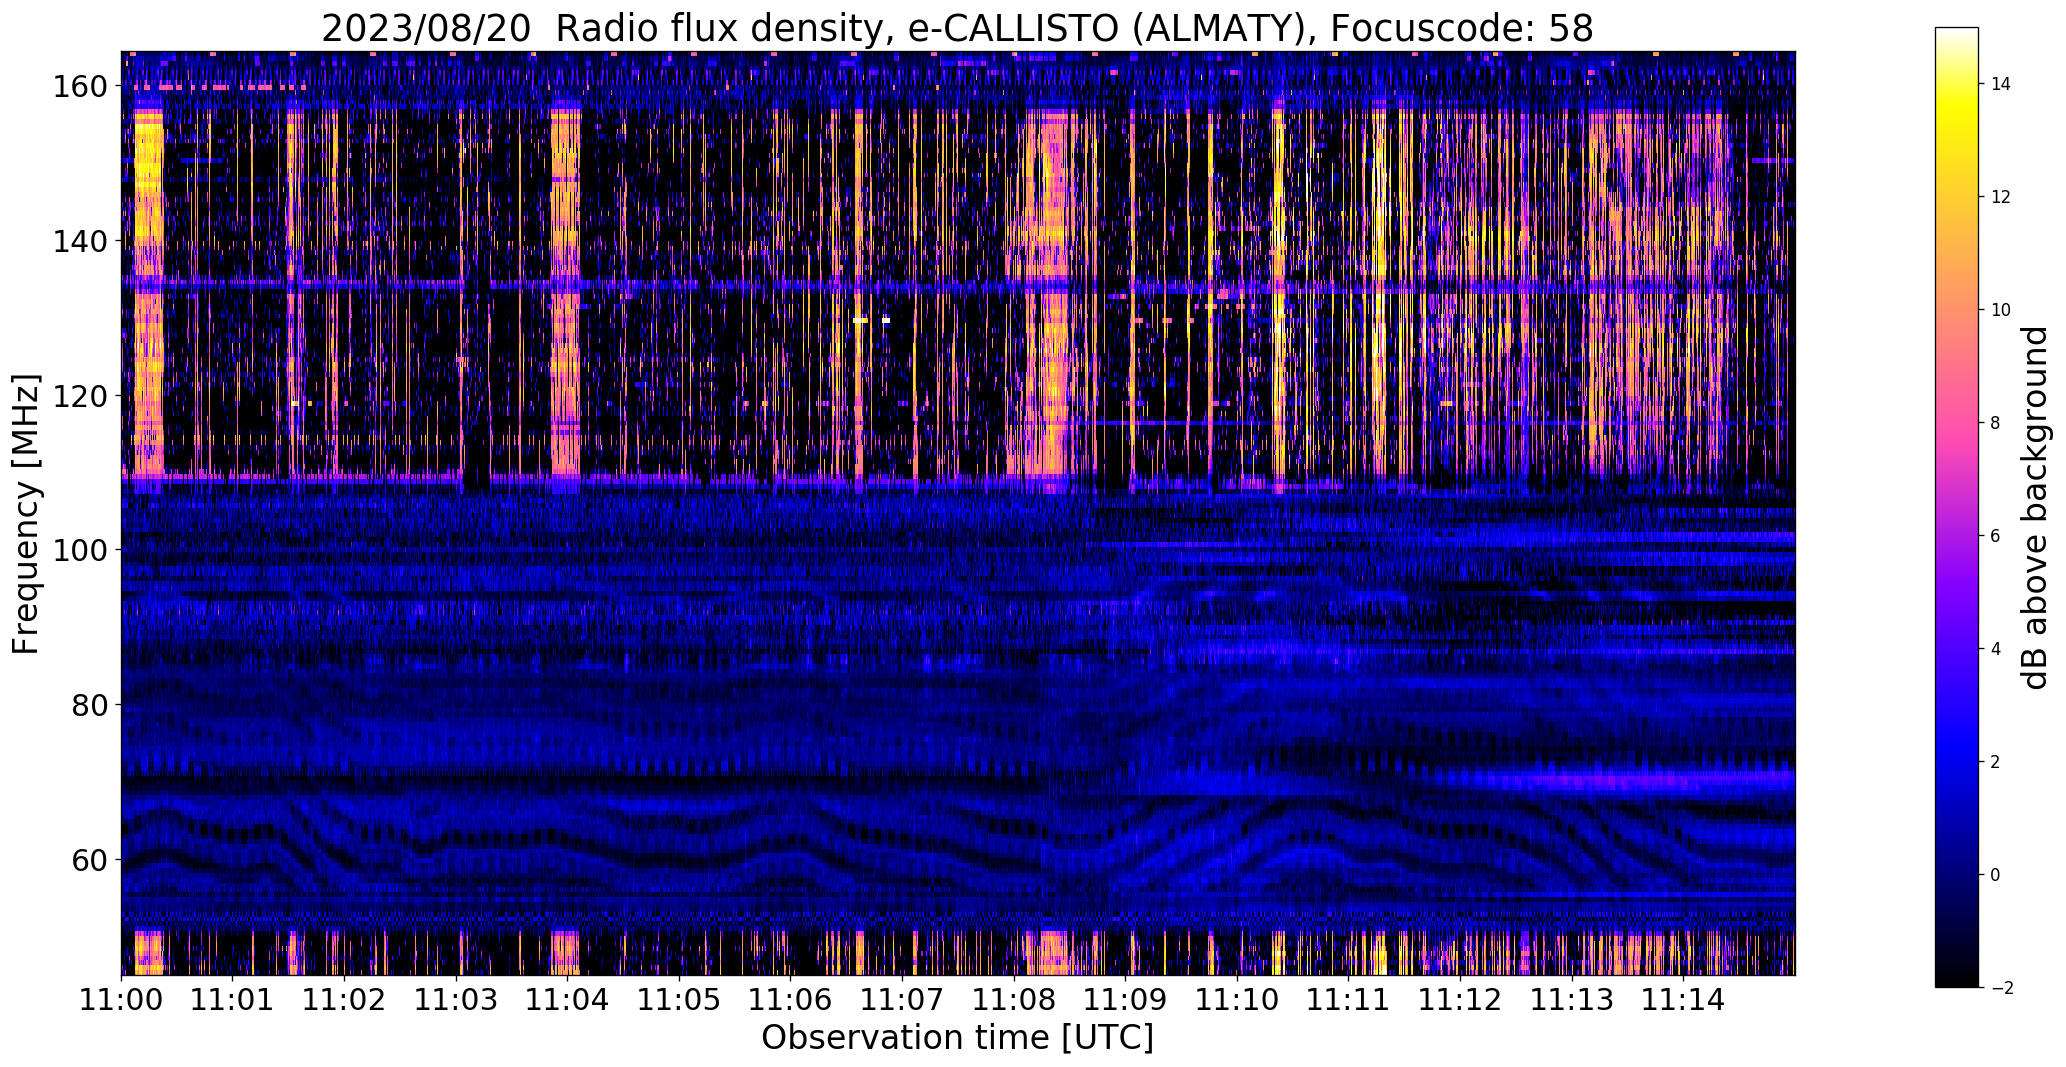Click the colorbar tick label 8
The width and height of the screenshot is (2066, 1067).
(1996, 423)
